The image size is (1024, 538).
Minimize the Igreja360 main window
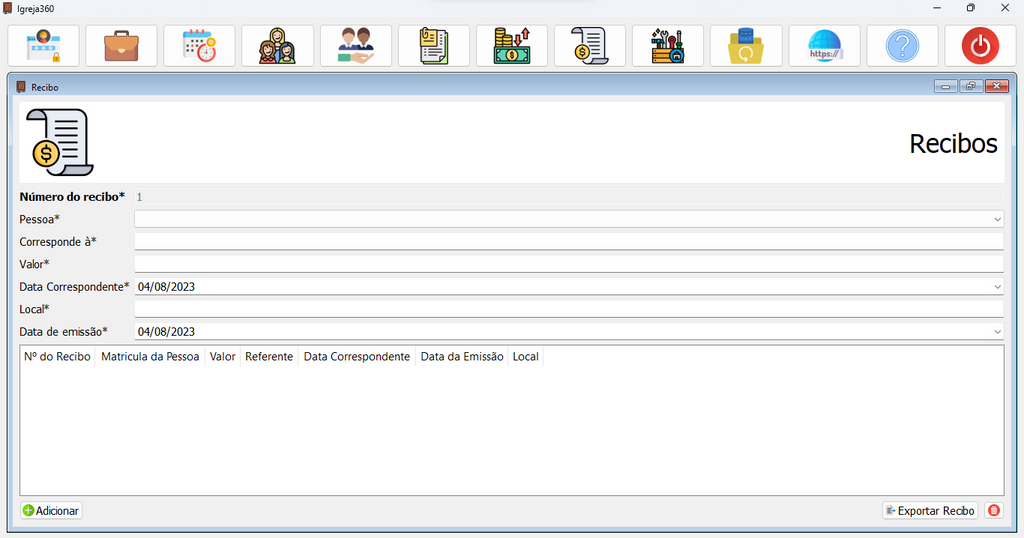click(936, 8)
